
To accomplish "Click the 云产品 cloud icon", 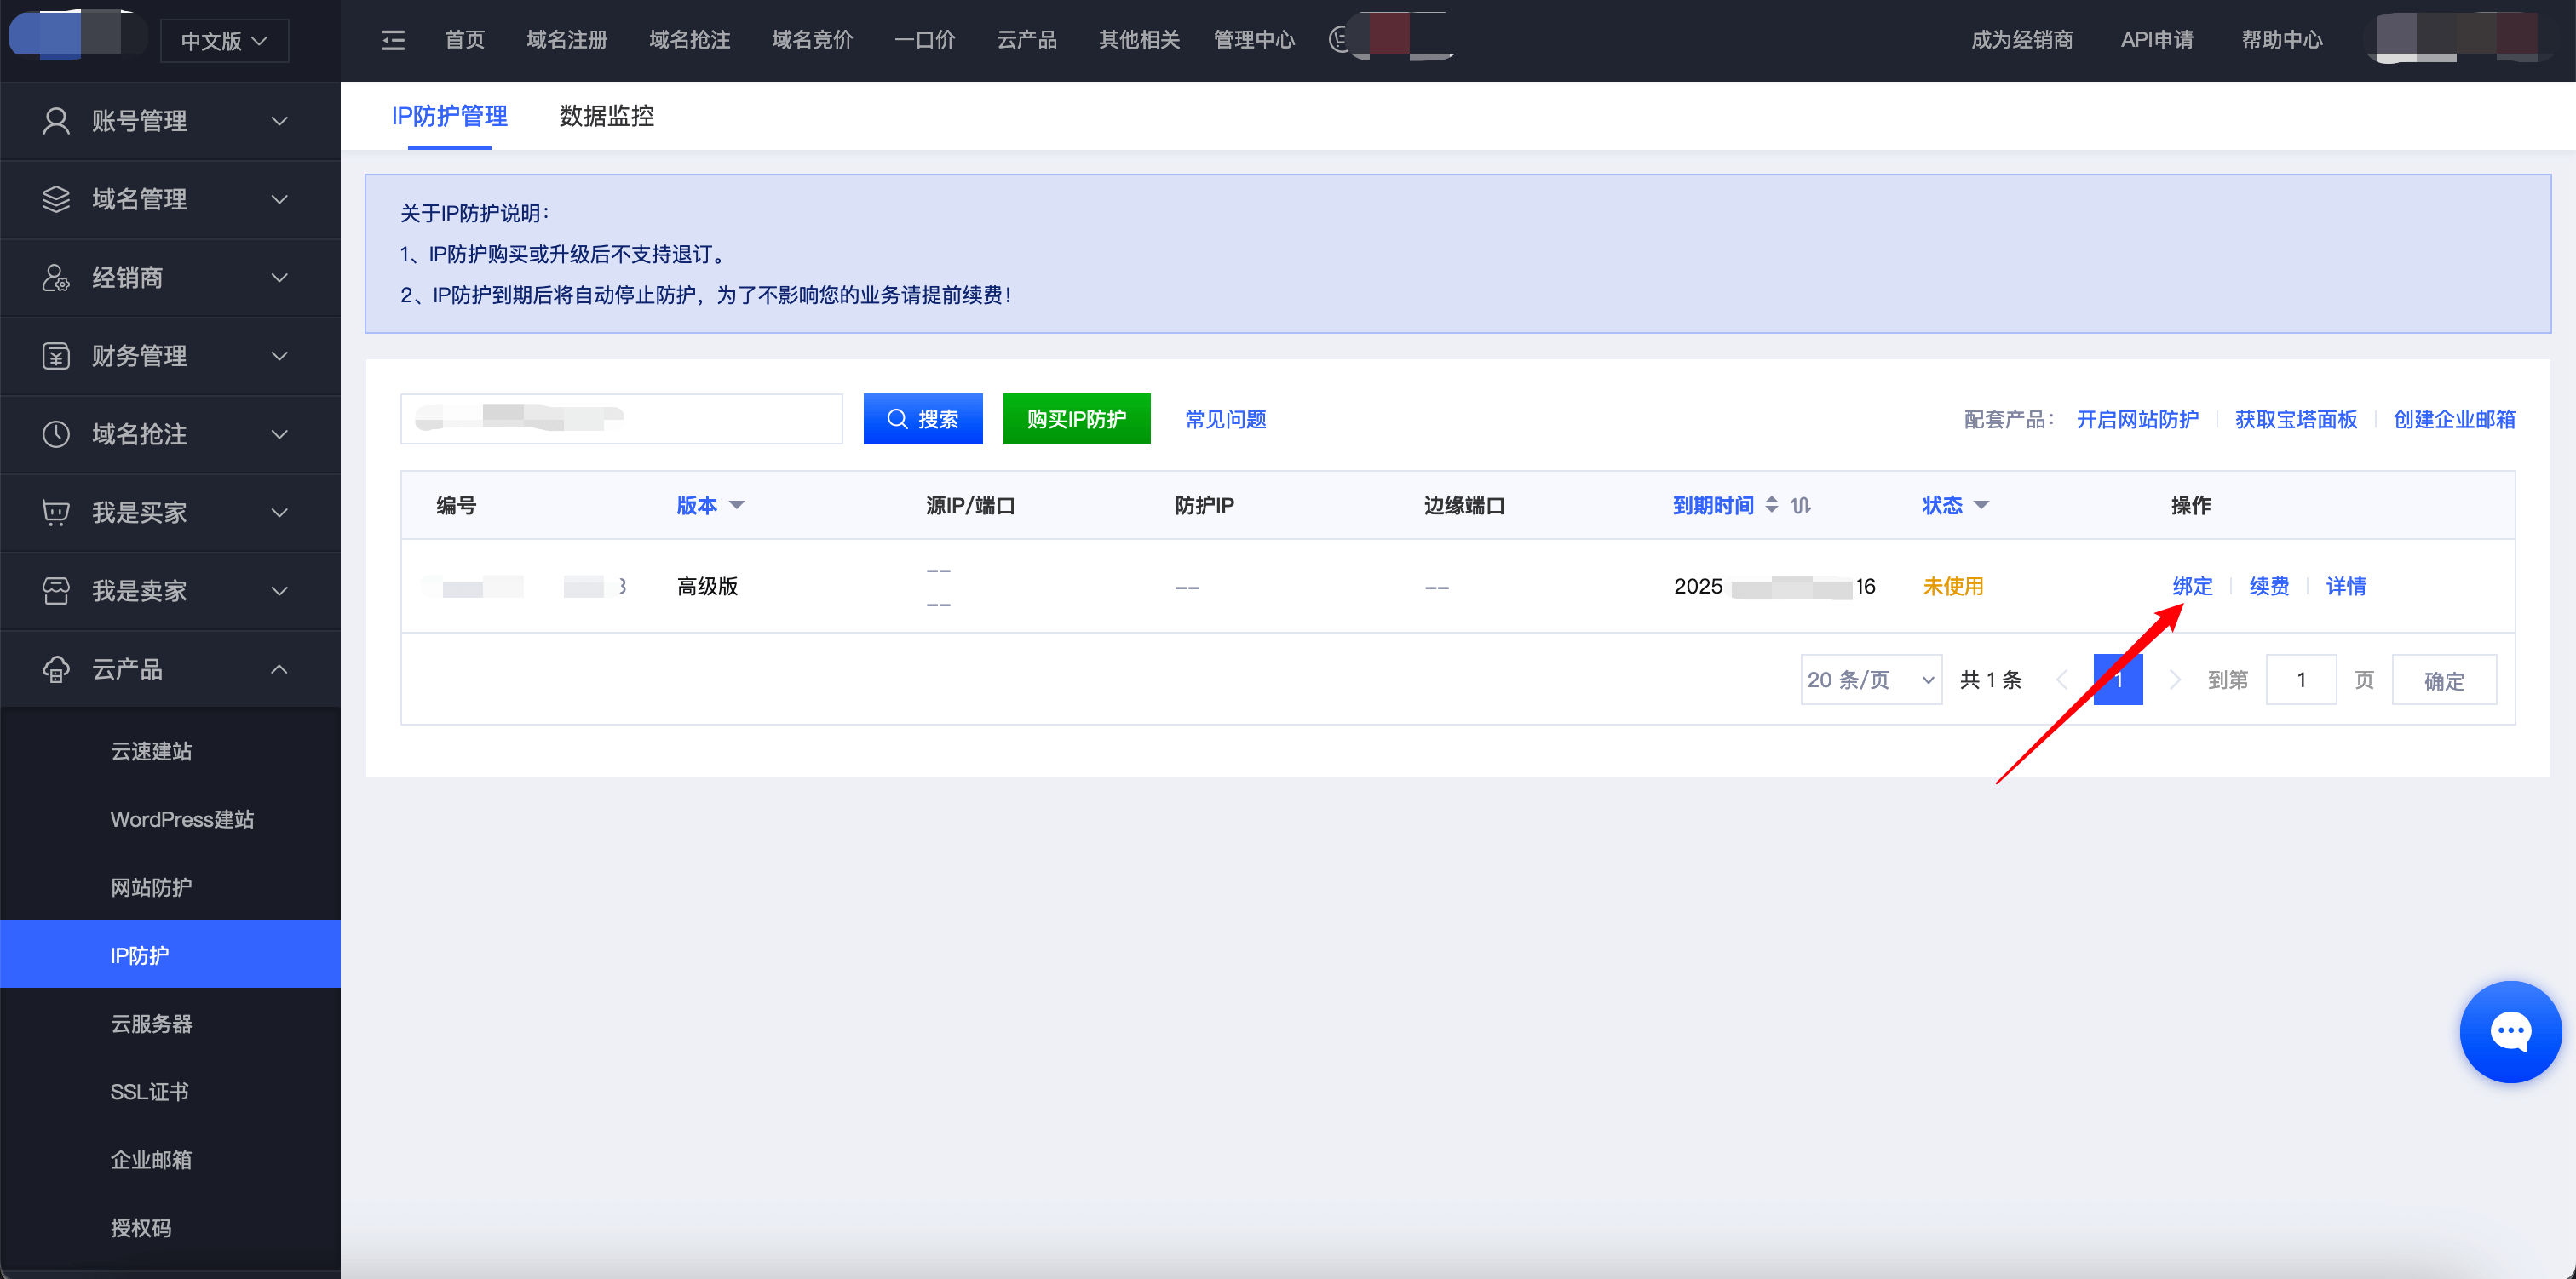I will (x=56, y=669).
